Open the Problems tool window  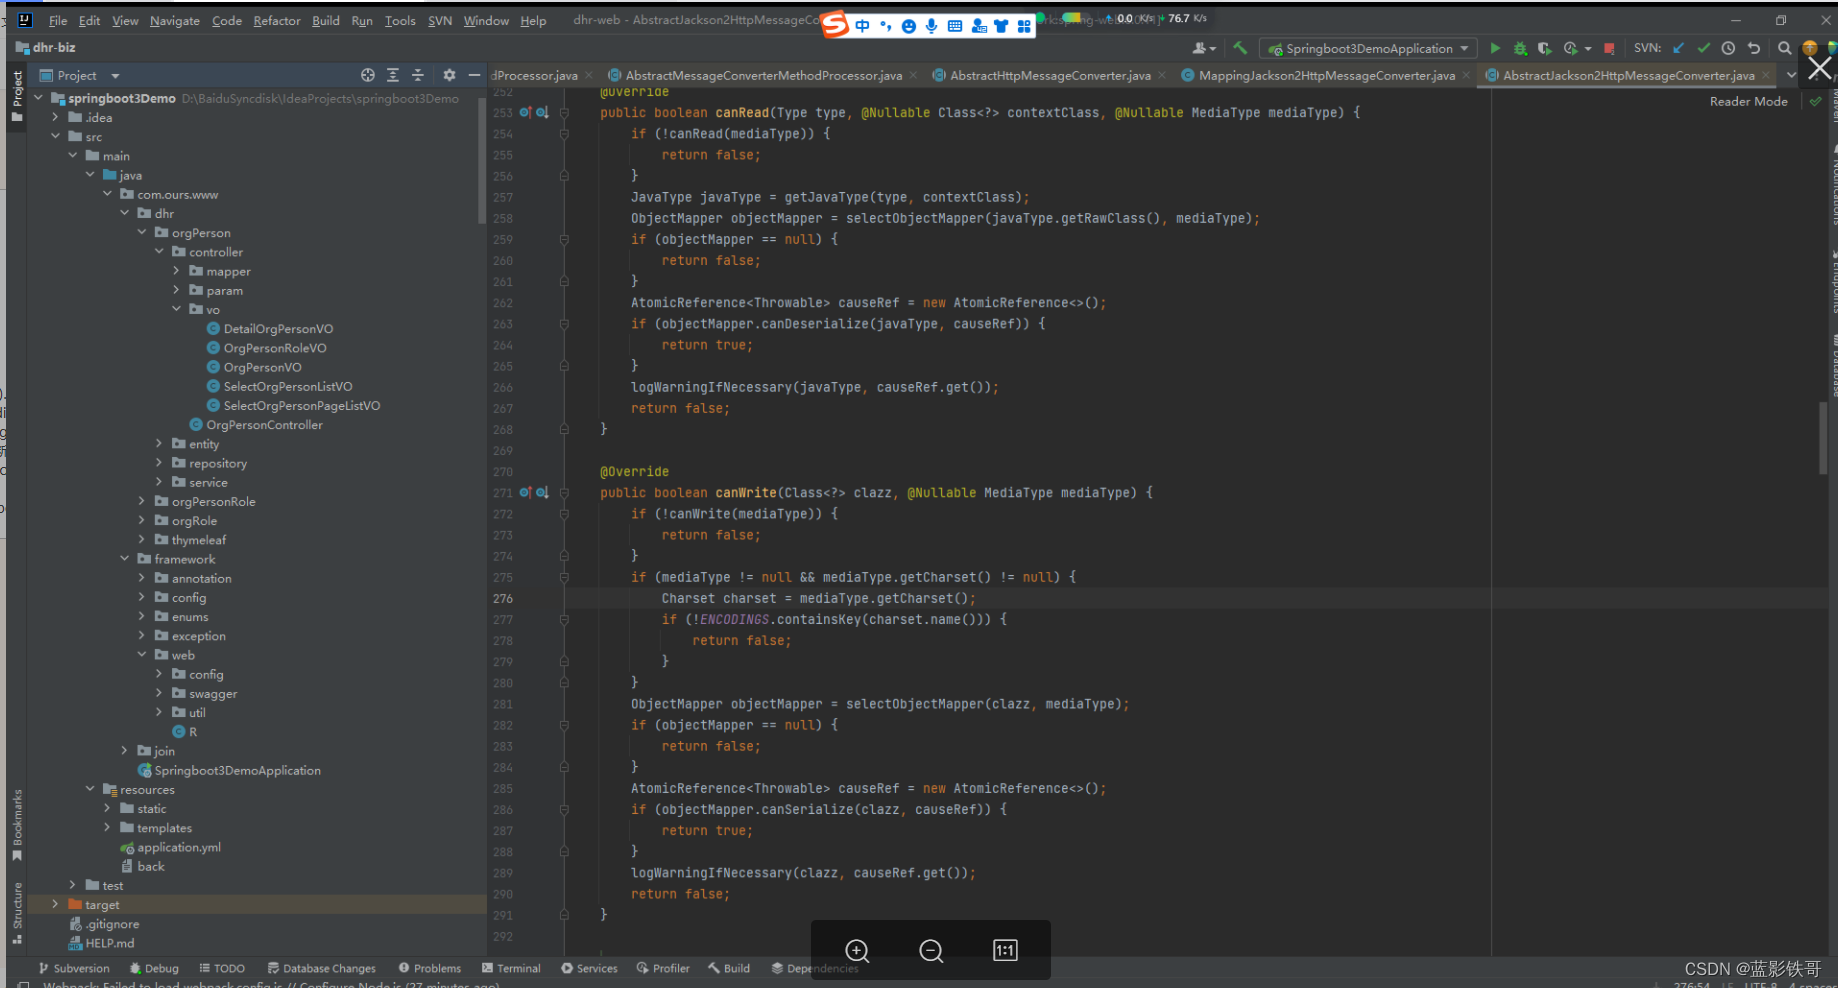[430, 968]
